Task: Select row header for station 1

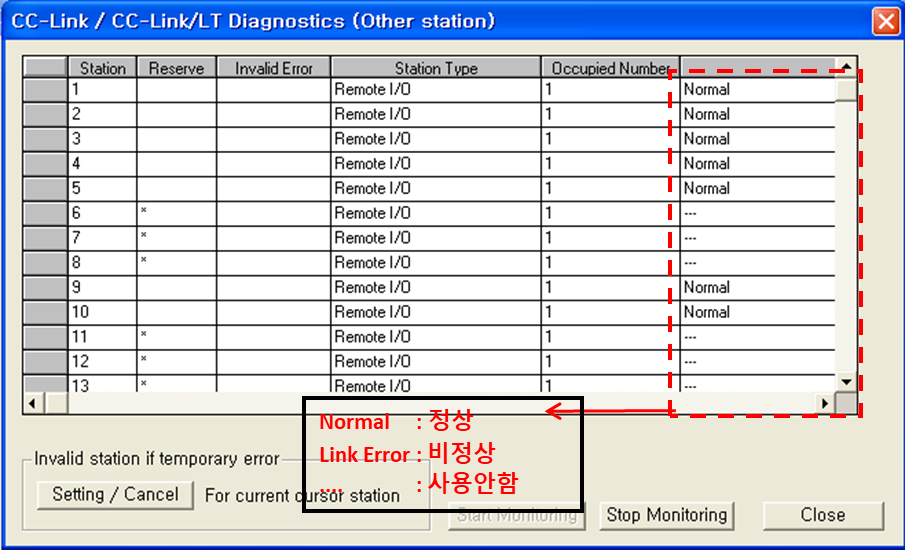Action: point(45,90)
